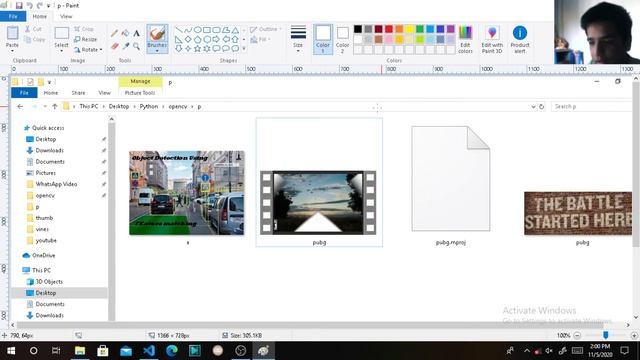This screenshot has height=360, width=640.
Task: Click the zoom in plus button
Action: (634, 336)
